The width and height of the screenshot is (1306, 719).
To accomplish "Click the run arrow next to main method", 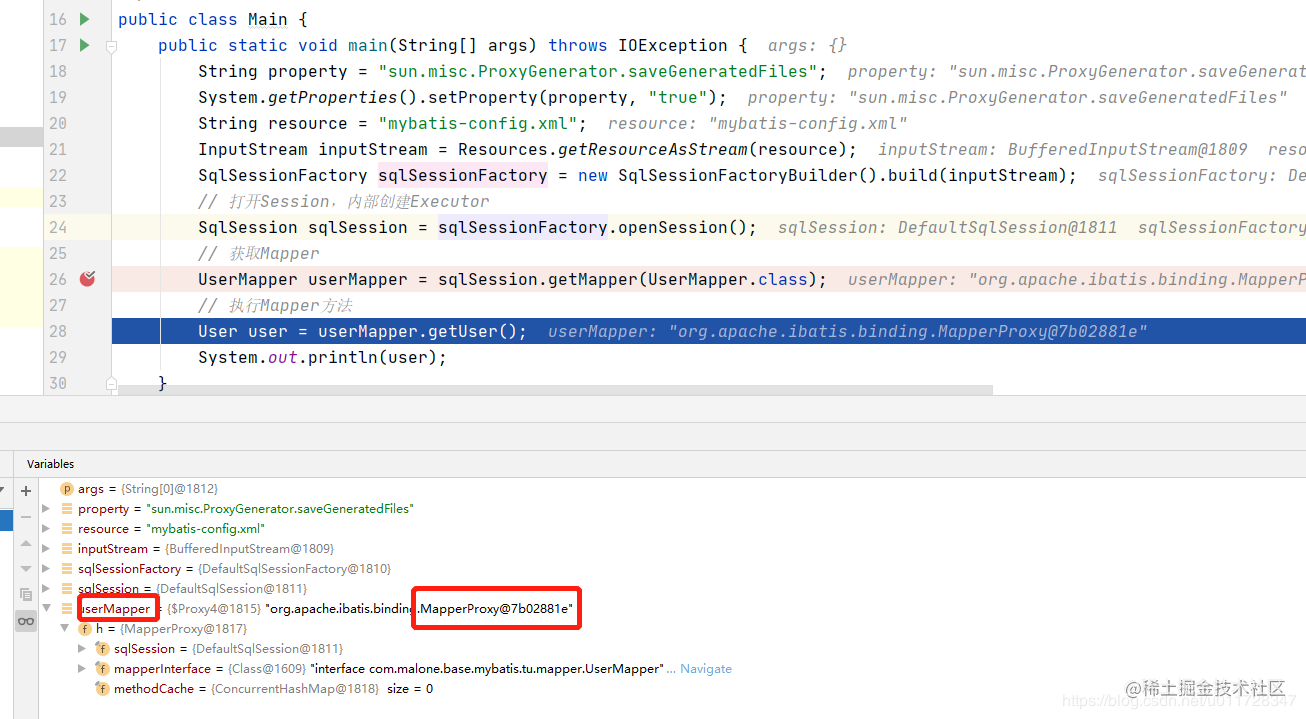I will (x=84, y=45).
